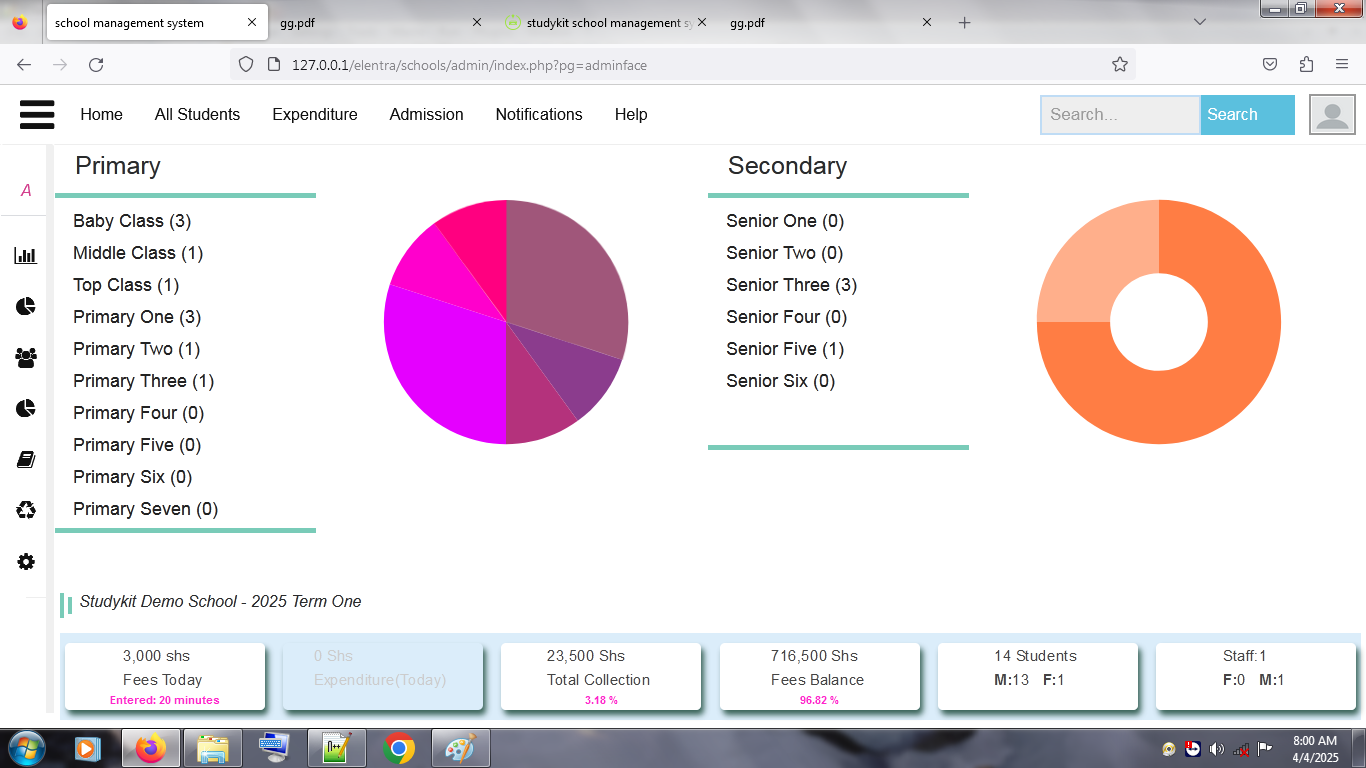Bookmark the page with the star icon
The width and height of the screenshot is (1366, 768).
[1120, 64]
